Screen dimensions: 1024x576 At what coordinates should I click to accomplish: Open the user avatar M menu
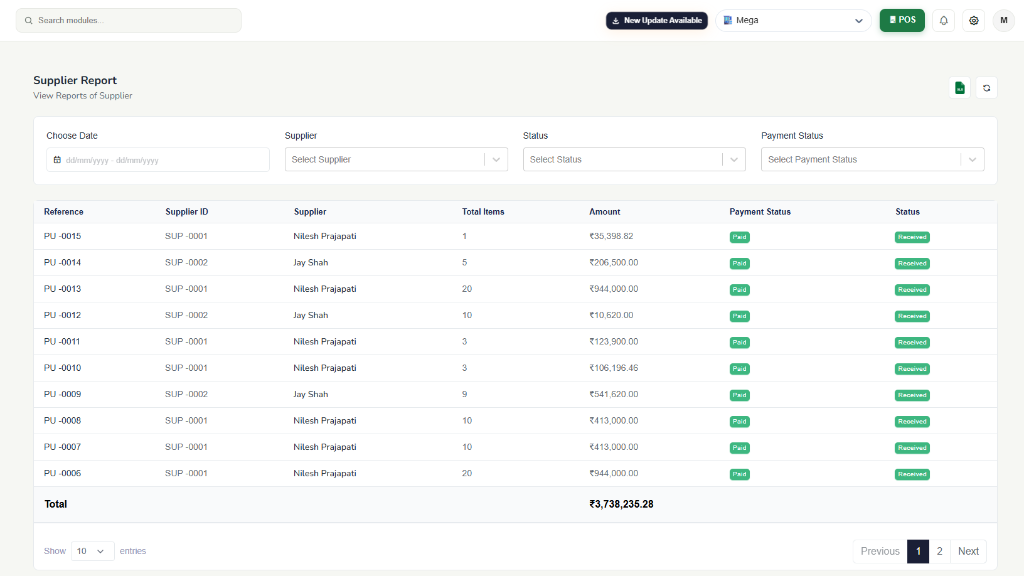pos(1004,20)
